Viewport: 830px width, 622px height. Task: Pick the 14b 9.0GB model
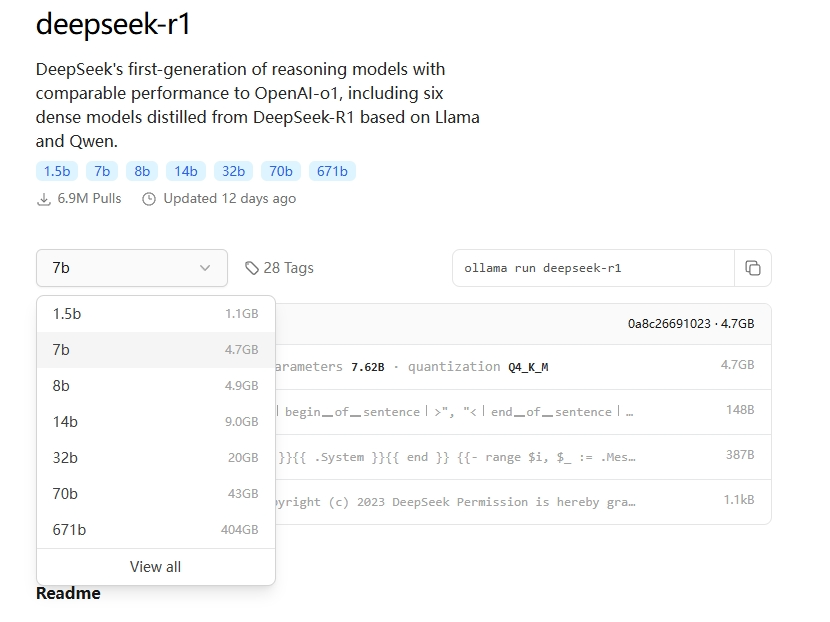[156, 422]
